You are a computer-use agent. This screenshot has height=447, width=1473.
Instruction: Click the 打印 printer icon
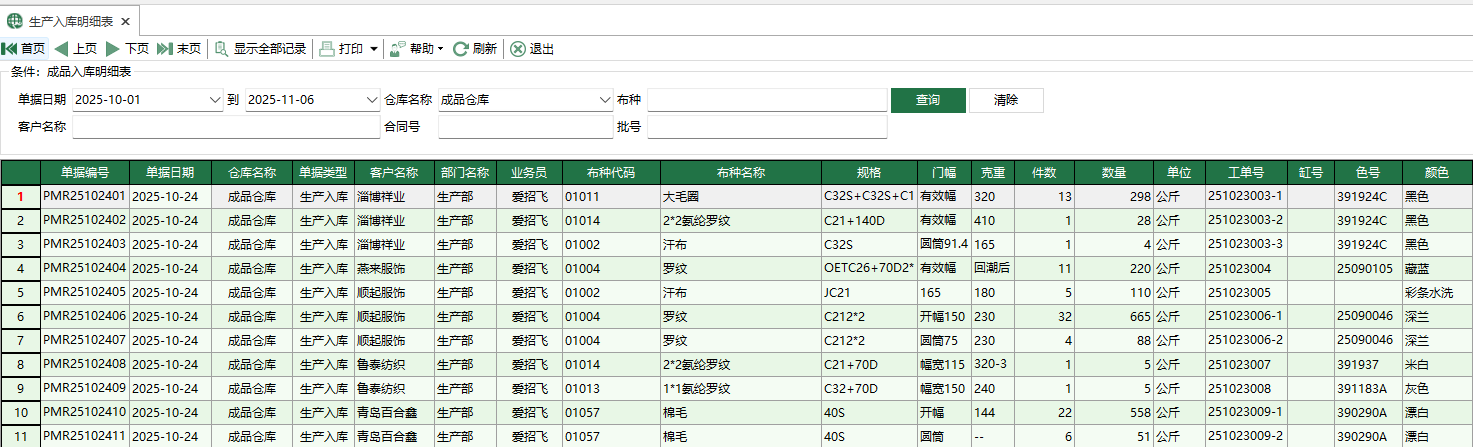point(327,48)
